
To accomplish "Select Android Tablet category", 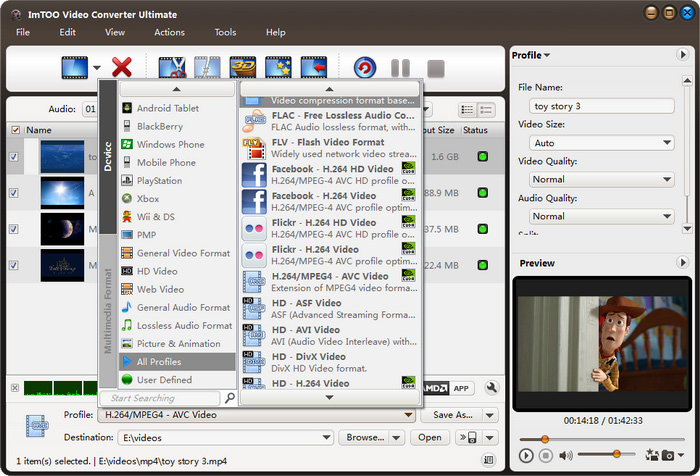I will pyautogui.click(x=177, y=108).
